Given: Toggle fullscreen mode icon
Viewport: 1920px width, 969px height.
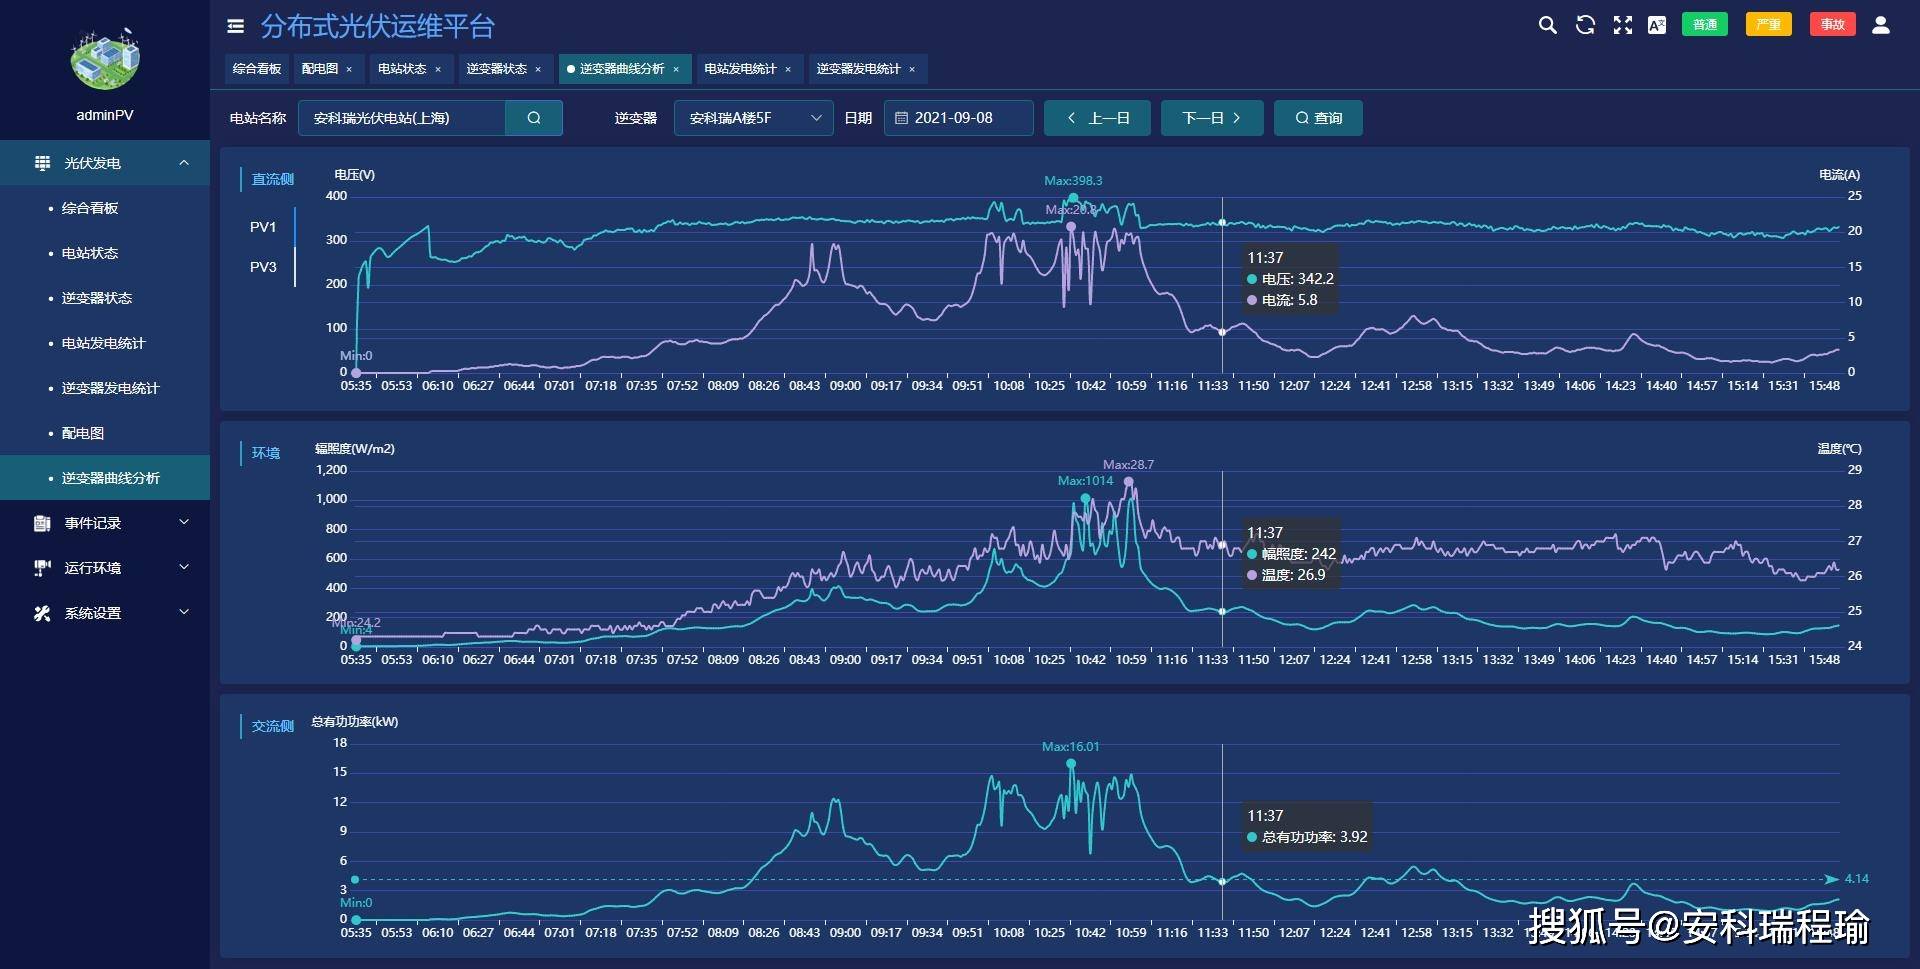Looking at the screenshot, I should [x=1622, y=25].
